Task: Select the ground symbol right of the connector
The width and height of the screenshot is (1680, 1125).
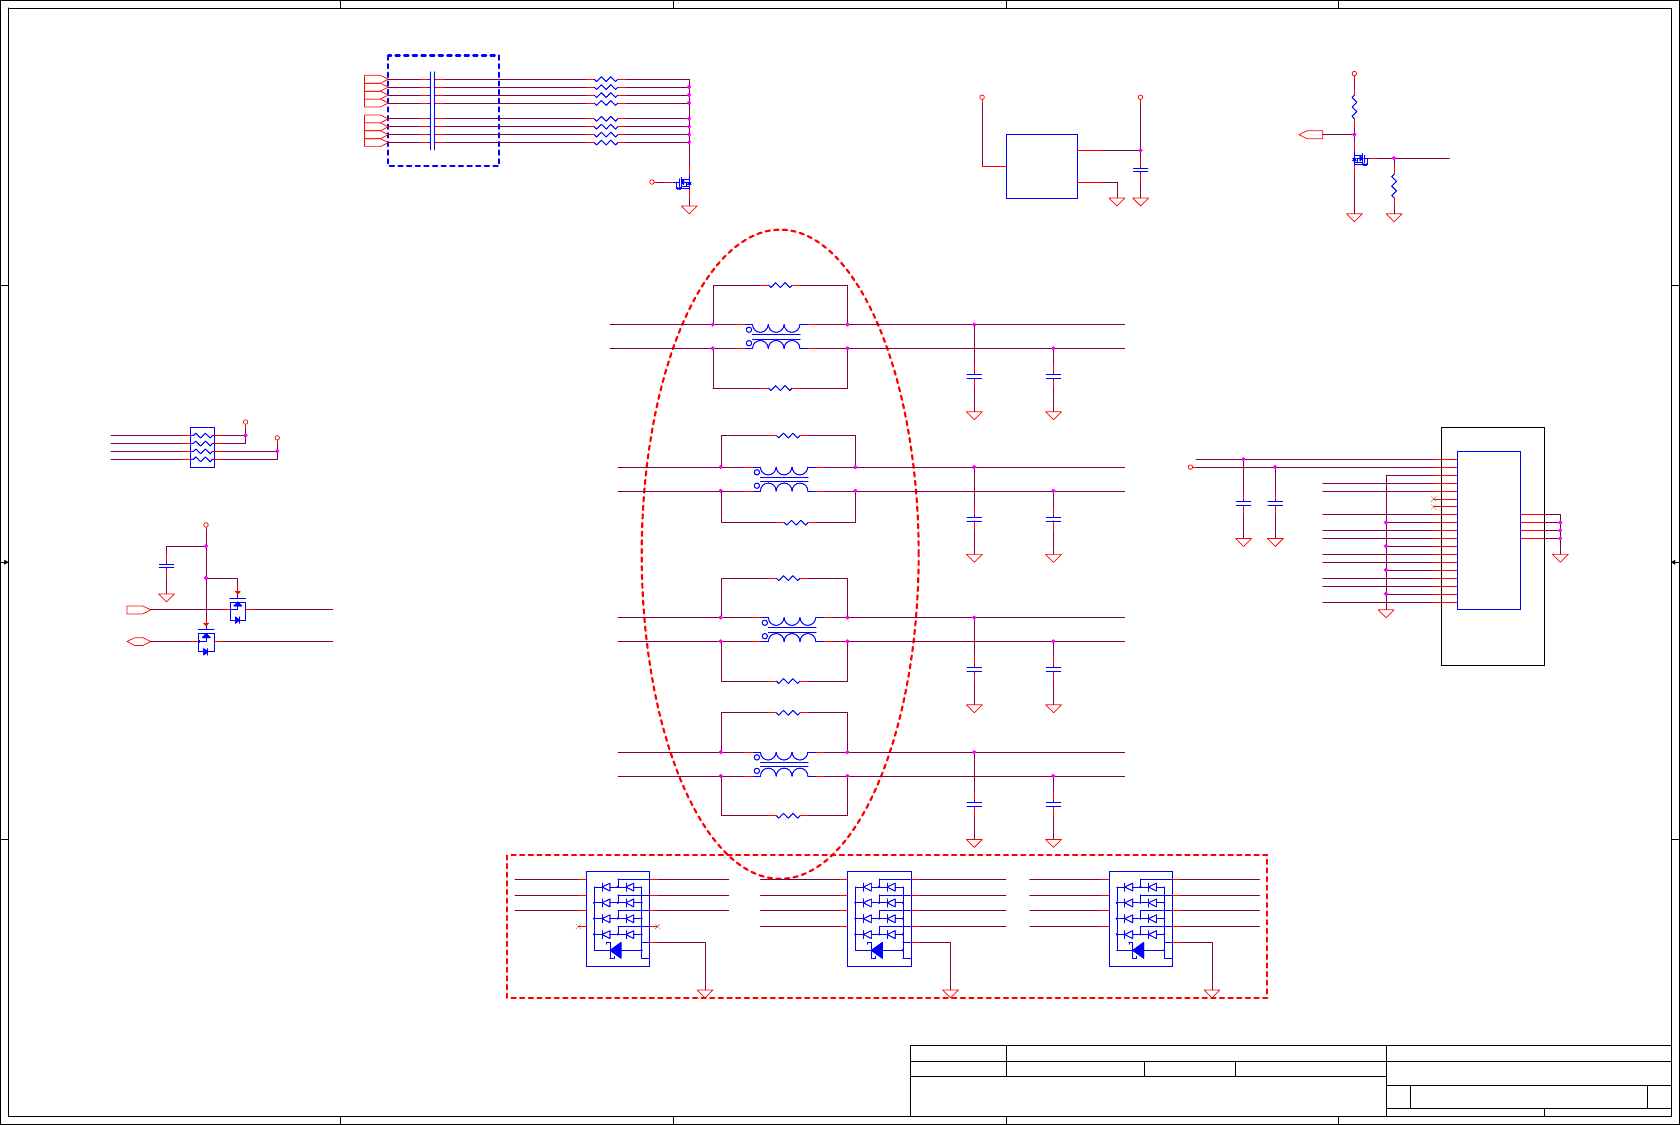Action: (1560, 558)
